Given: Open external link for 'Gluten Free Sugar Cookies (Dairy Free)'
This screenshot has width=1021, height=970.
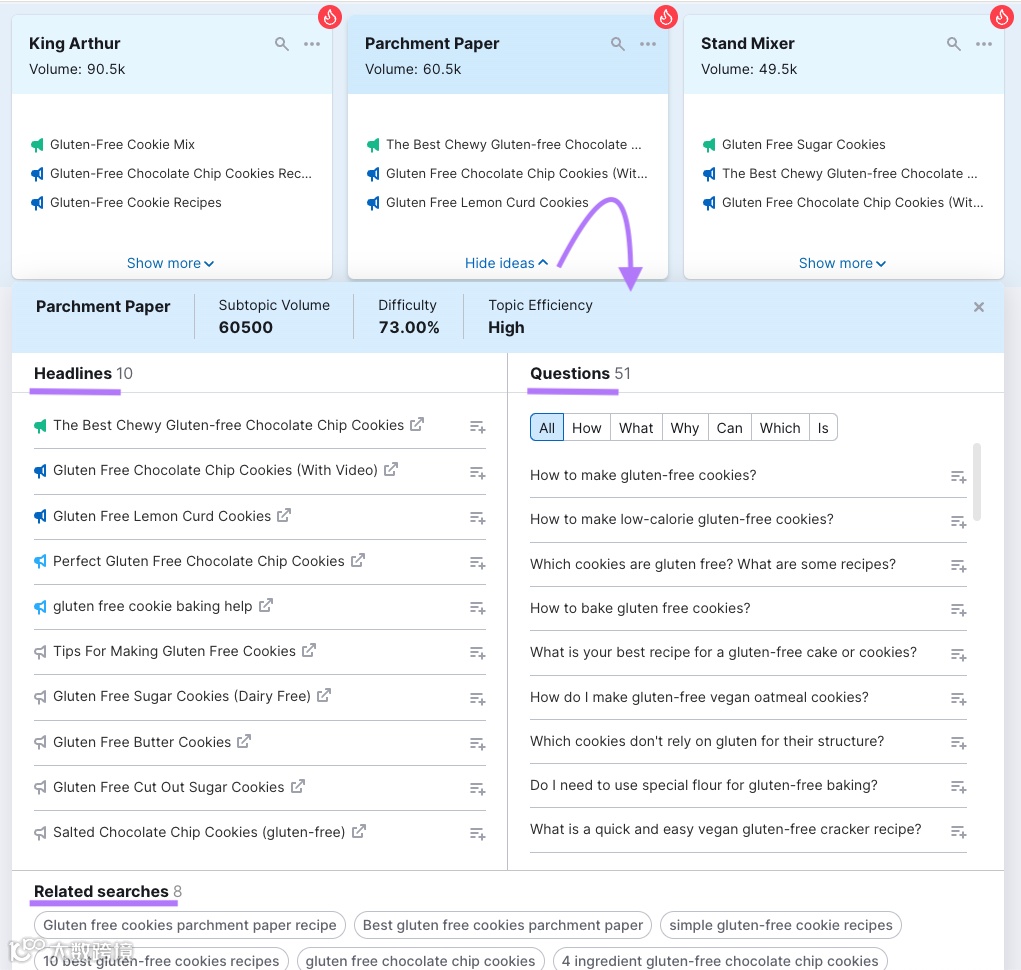Looking at the screenshot, I should (324, 695).
